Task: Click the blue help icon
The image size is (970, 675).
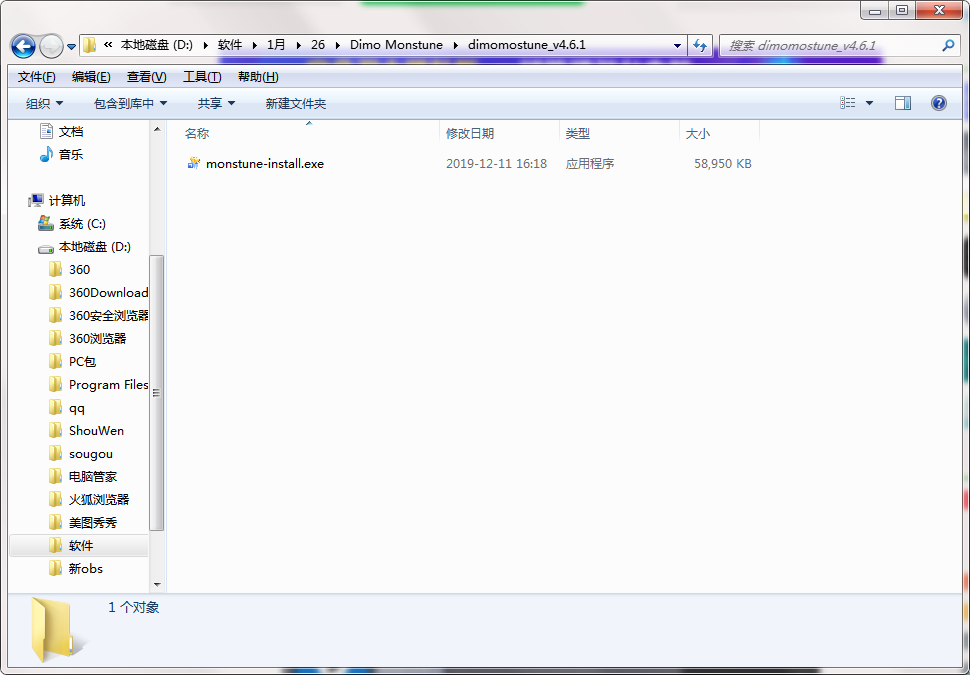Action: 938,103
